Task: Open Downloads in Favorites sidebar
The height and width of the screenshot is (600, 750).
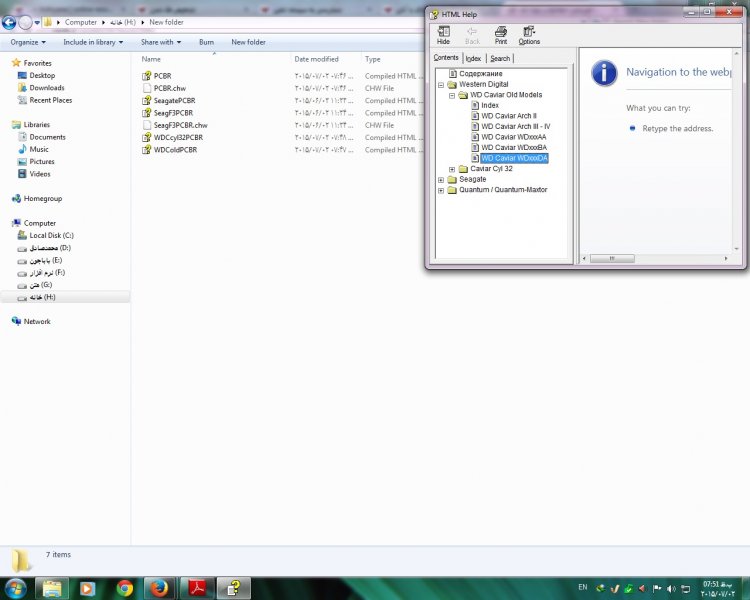Action: [47, 88]
